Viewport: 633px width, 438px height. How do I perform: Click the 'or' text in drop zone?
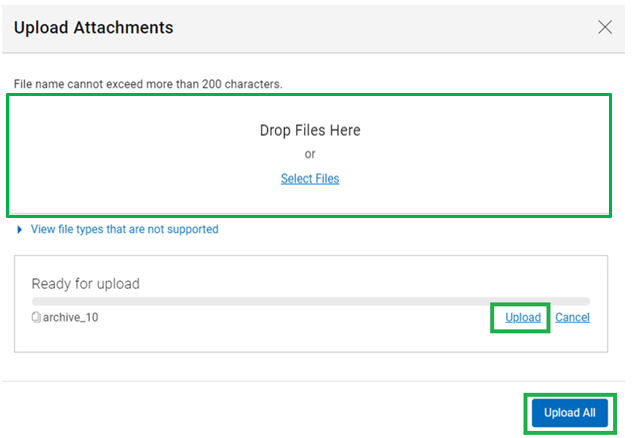click(x=310, y=154)
